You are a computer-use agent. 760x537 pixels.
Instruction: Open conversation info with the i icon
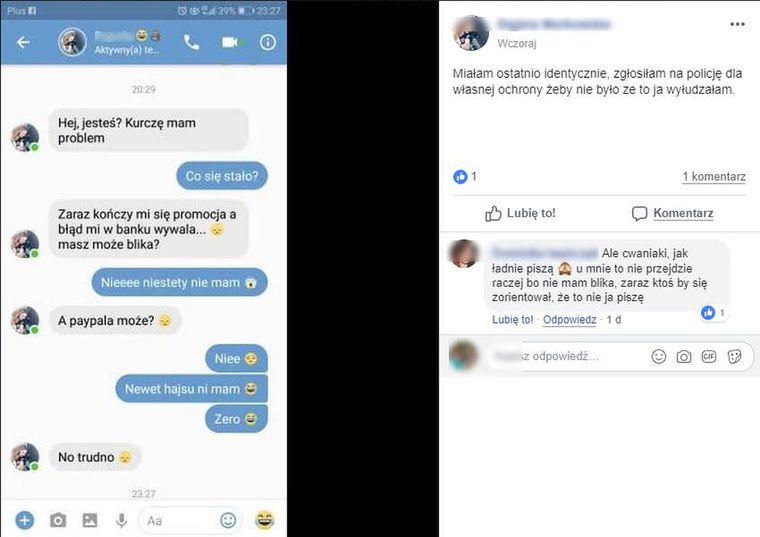(x=268, y=43)
